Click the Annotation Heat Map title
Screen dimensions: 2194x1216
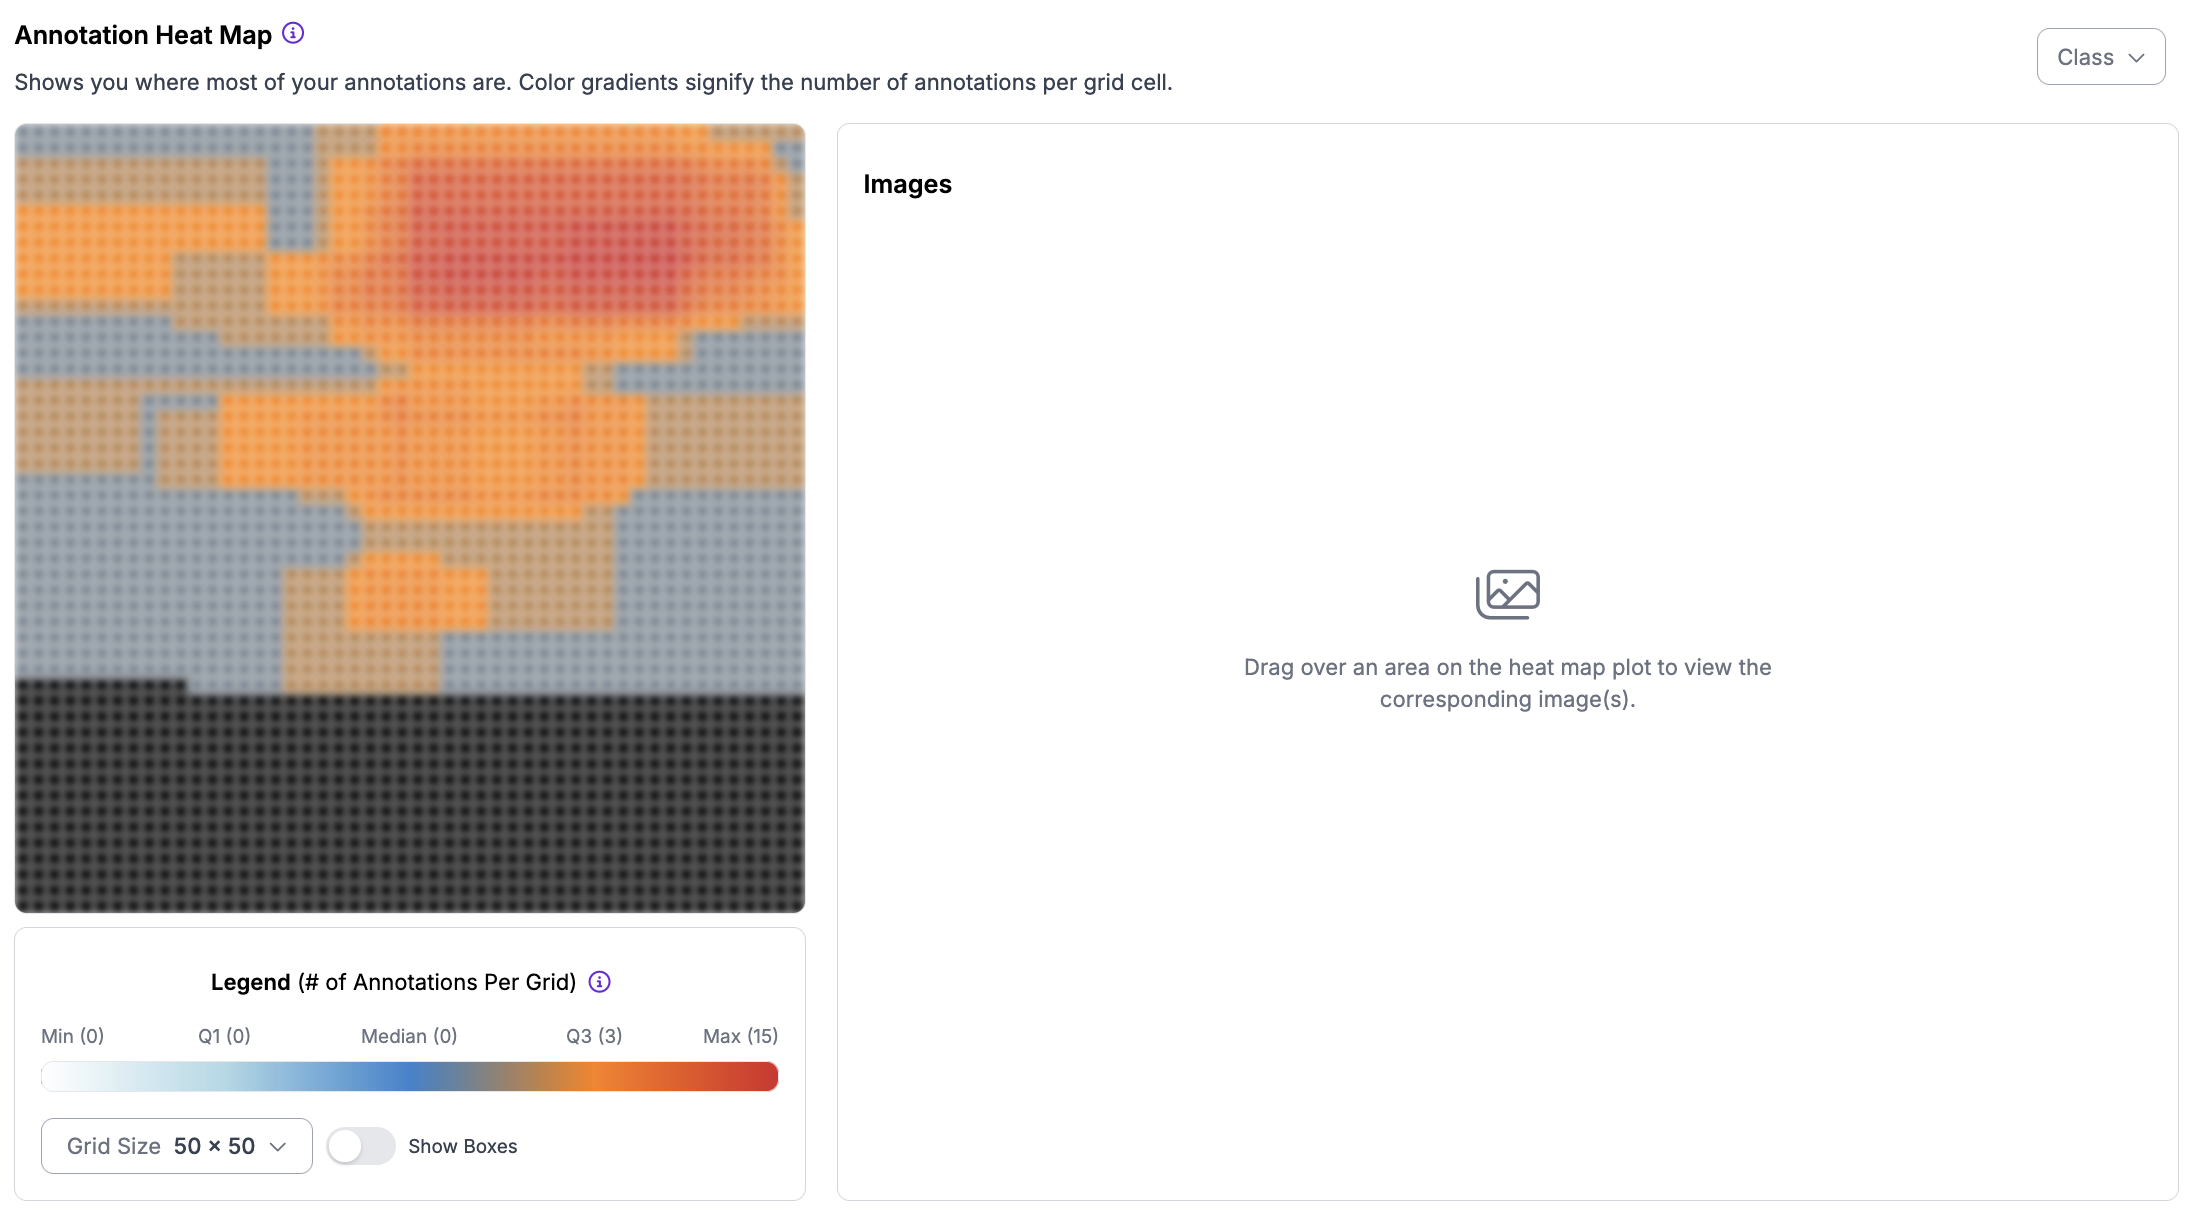click(x=143, y=35)
